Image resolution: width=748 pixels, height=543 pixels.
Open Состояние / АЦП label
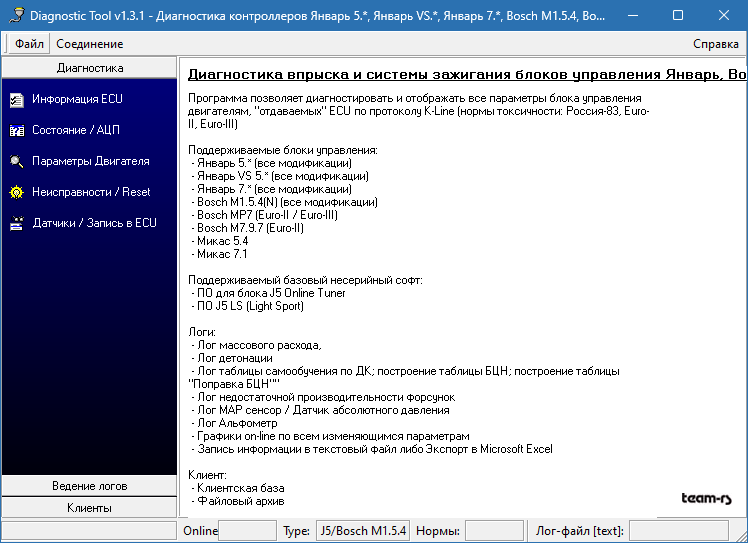click(76, 130)
